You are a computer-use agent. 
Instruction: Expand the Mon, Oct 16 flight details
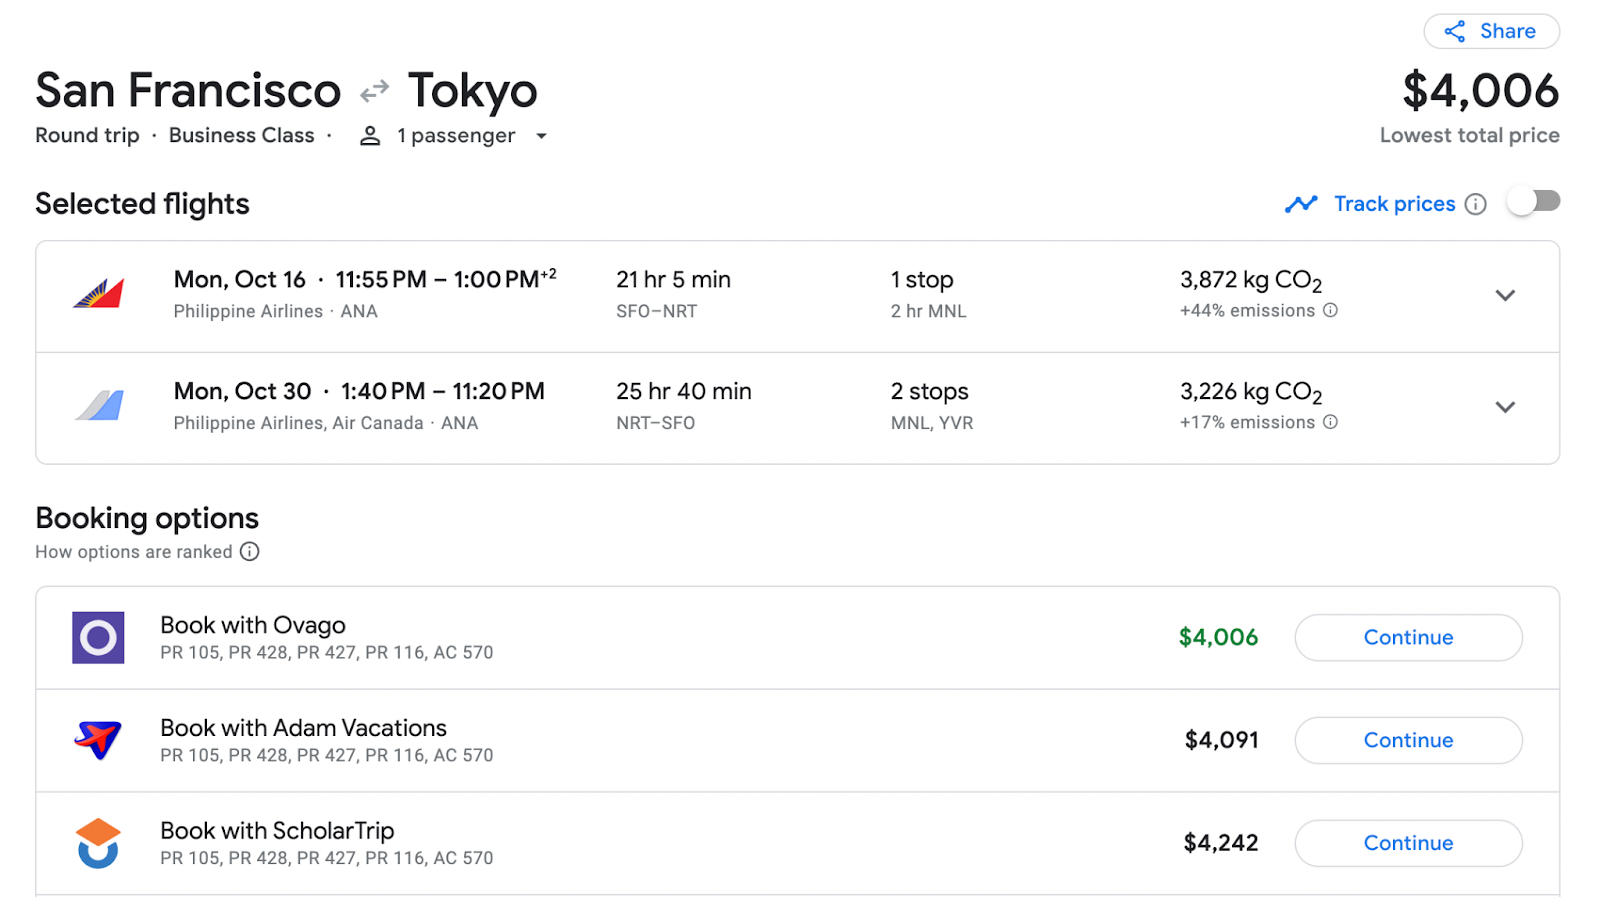1504,295
